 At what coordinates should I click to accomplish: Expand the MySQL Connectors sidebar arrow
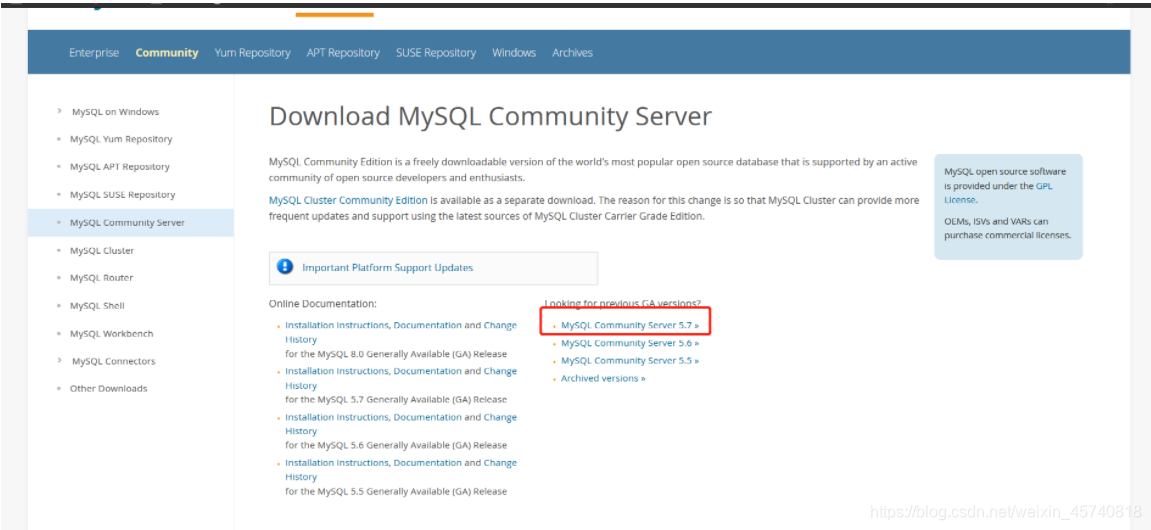pos(59,360)
